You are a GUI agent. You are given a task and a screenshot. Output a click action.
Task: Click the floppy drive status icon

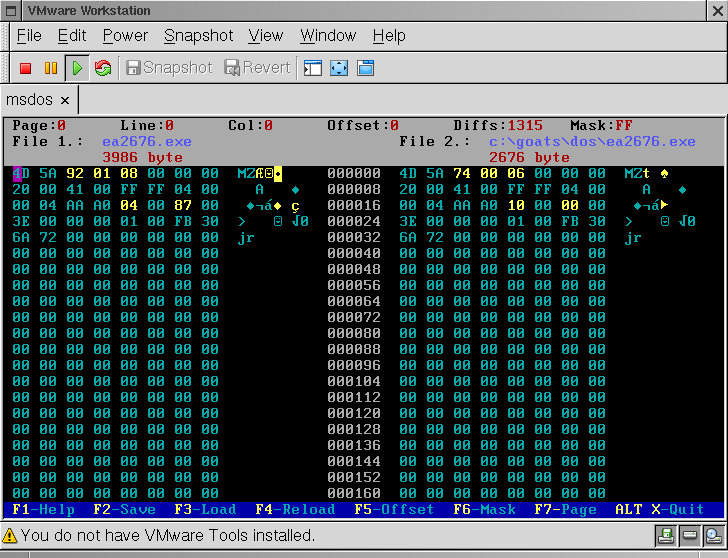point(666,536)
